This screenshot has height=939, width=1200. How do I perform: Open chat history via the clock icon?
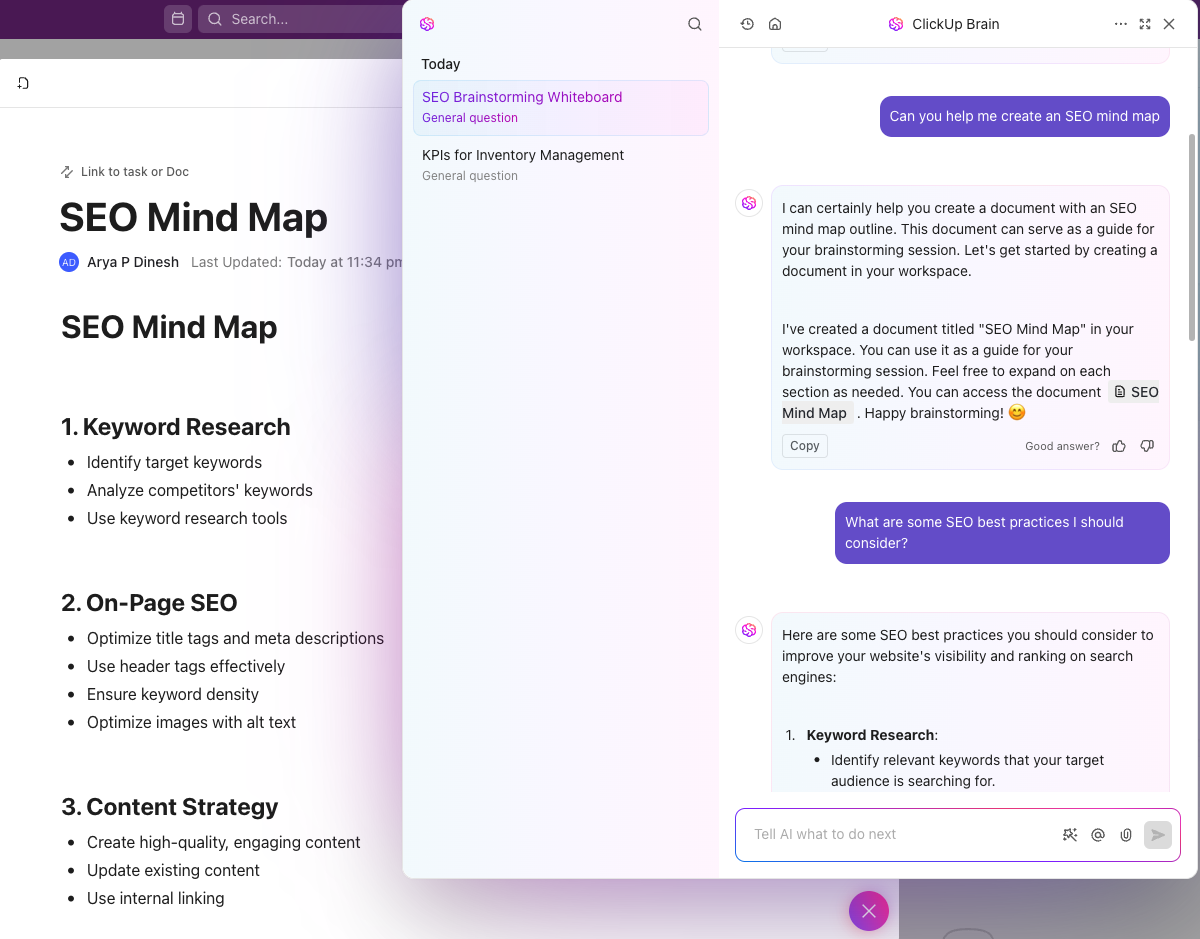(746, 23)
